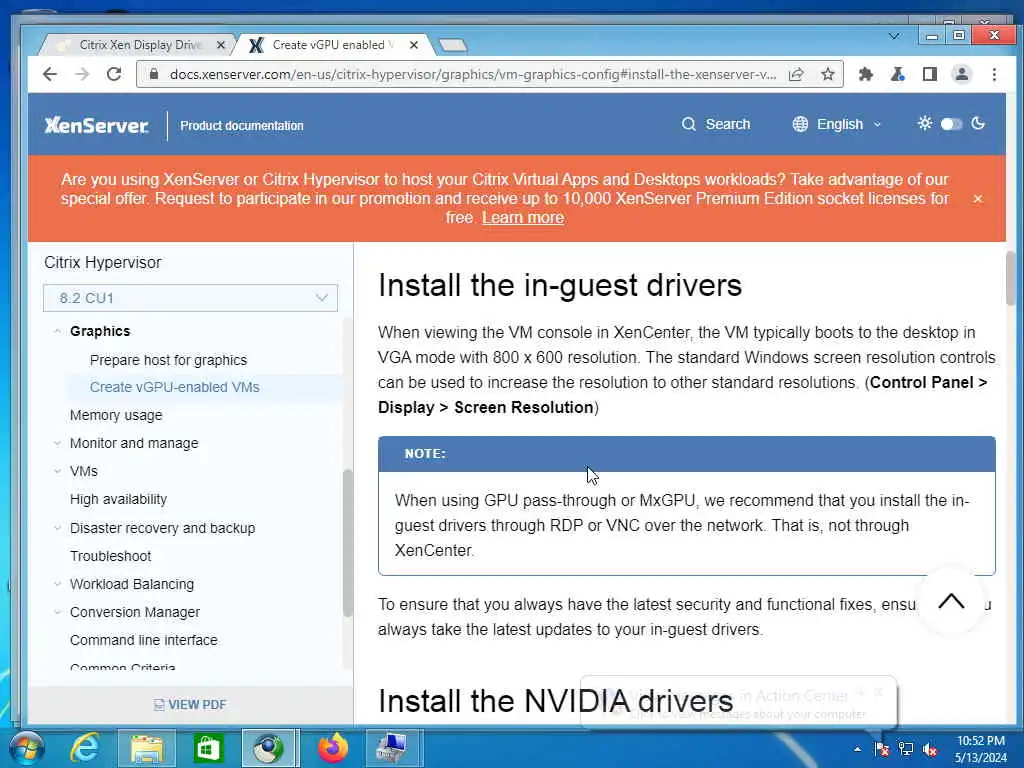Click the address bar URL field
This screenshot has height=768, width=1024.
472,74
